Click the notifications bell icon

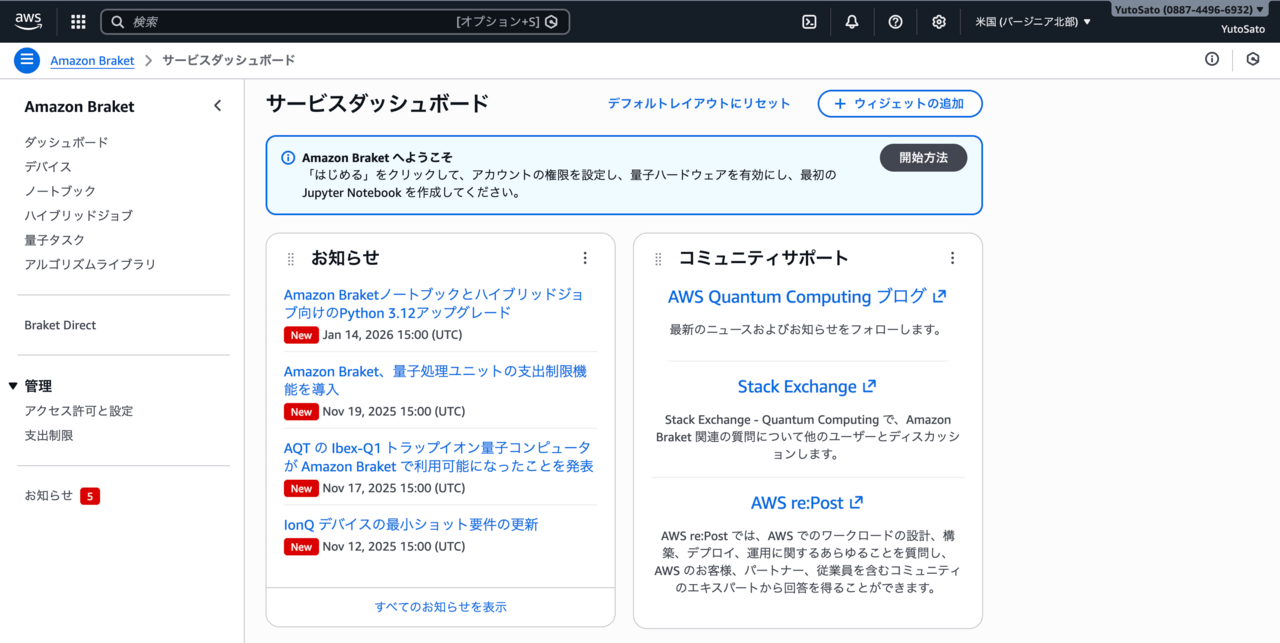(852, 22)
